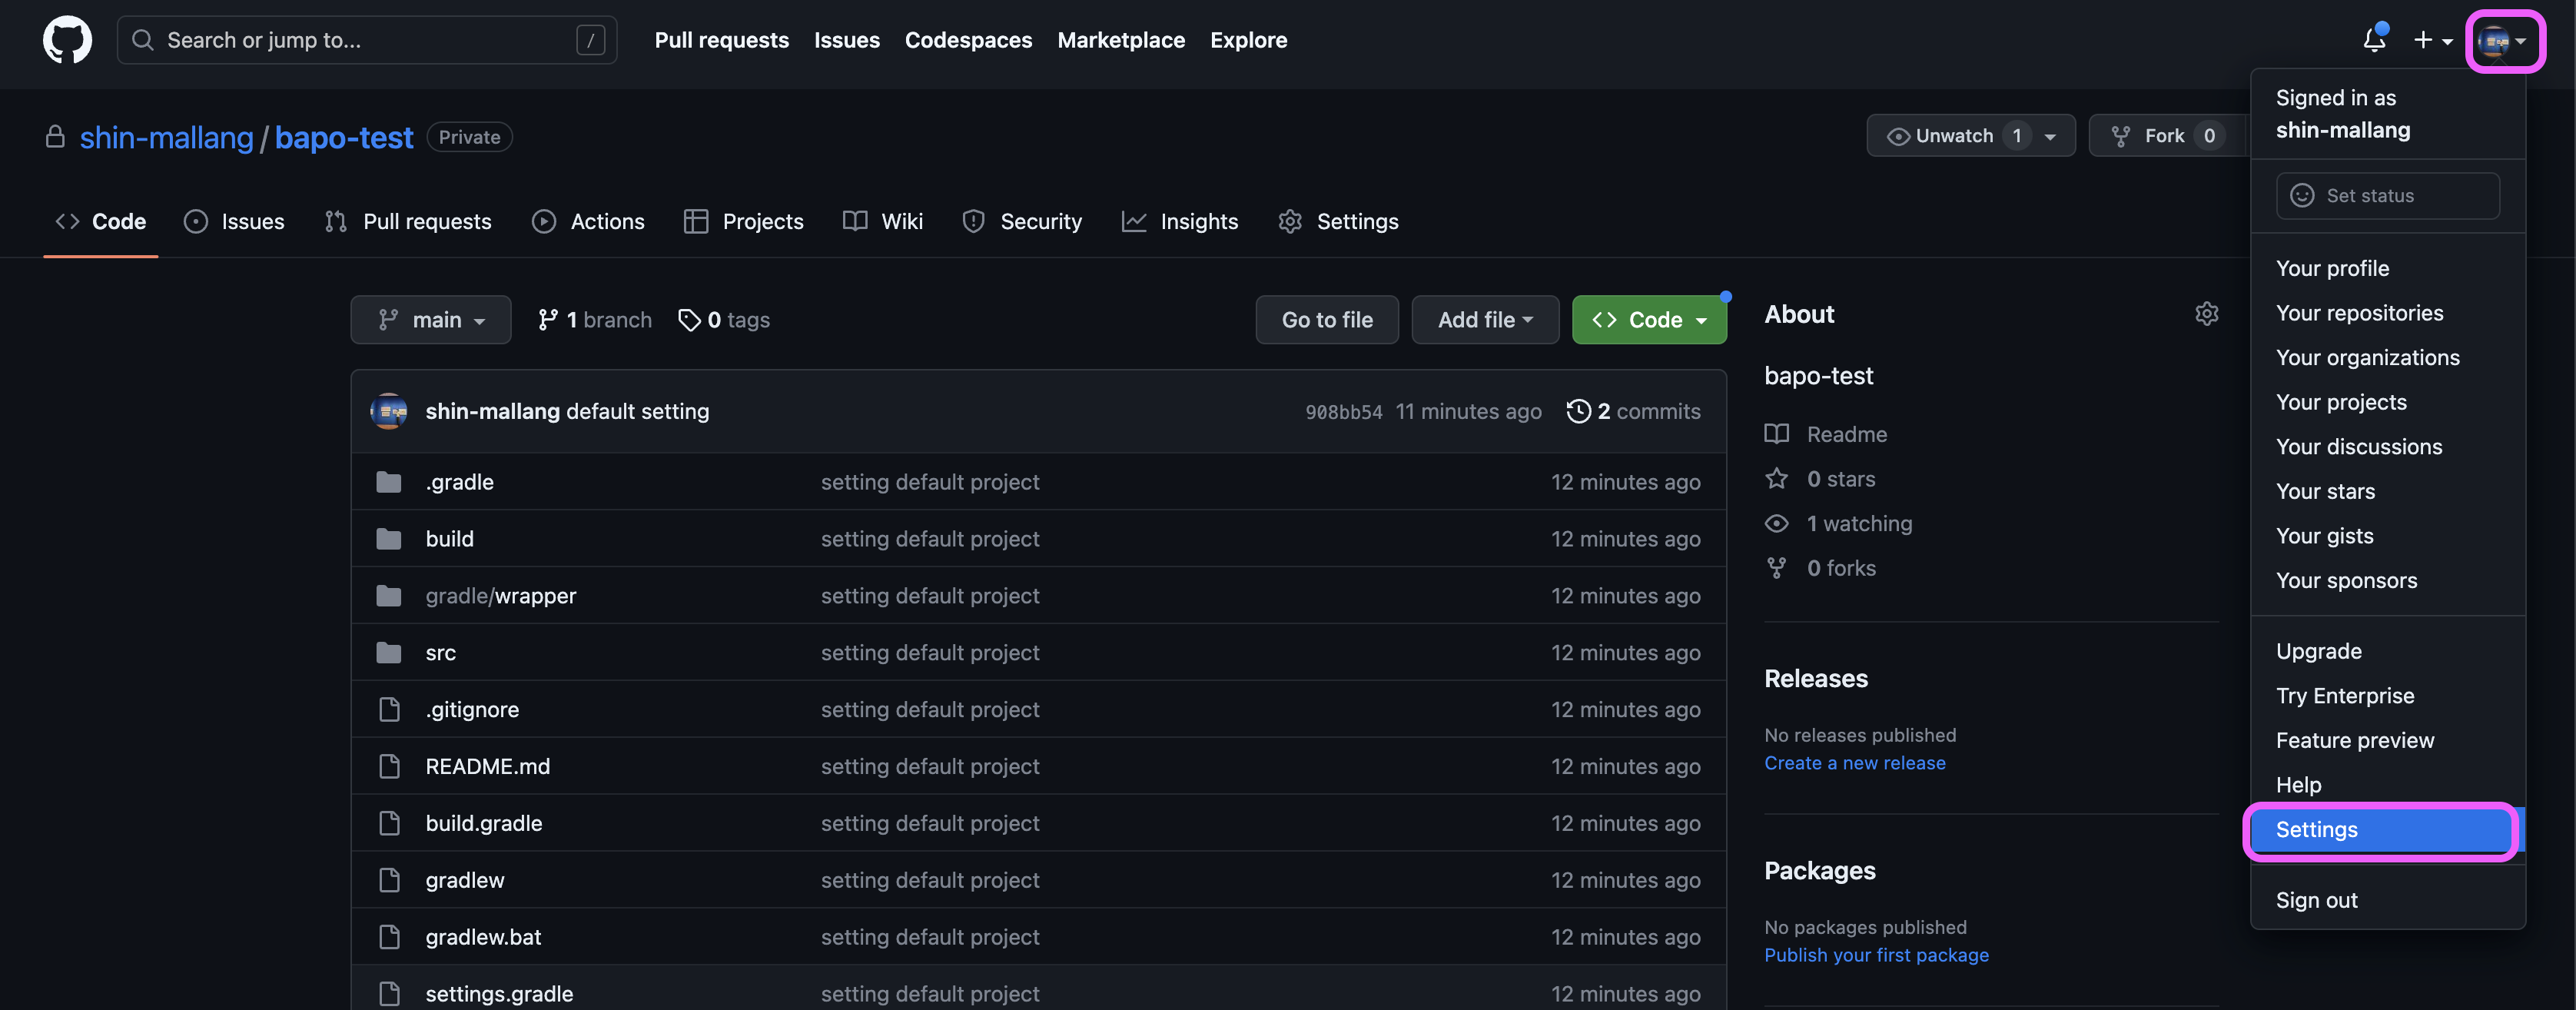The height and width of the screenshot is (1010, 2576).
Task: Open the .gradle folder icon
Action: (x=389, y=482)
